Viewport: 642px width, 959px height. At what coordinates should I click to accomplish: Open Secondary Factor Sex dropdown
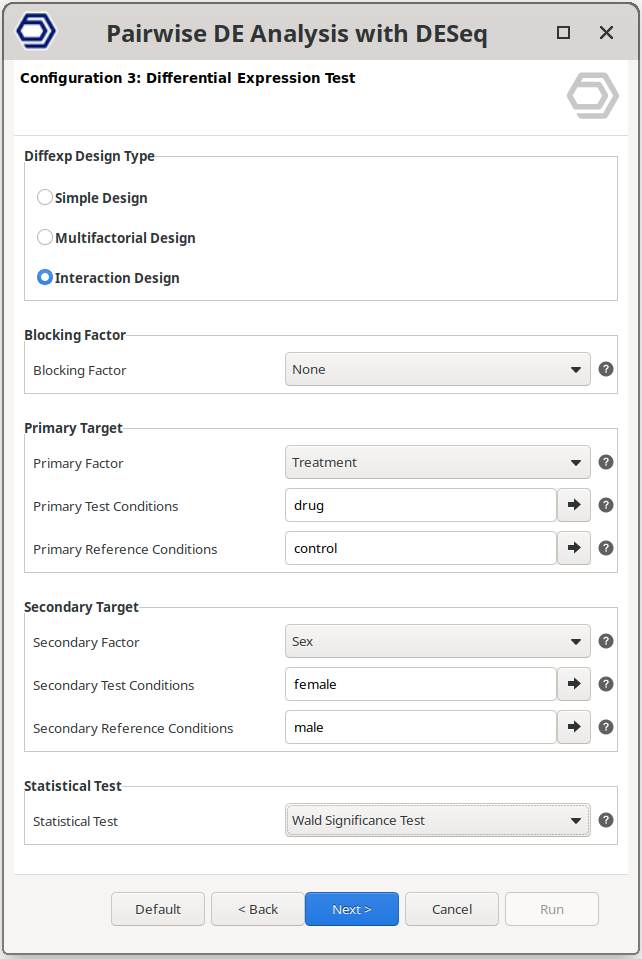click(437, 641)
